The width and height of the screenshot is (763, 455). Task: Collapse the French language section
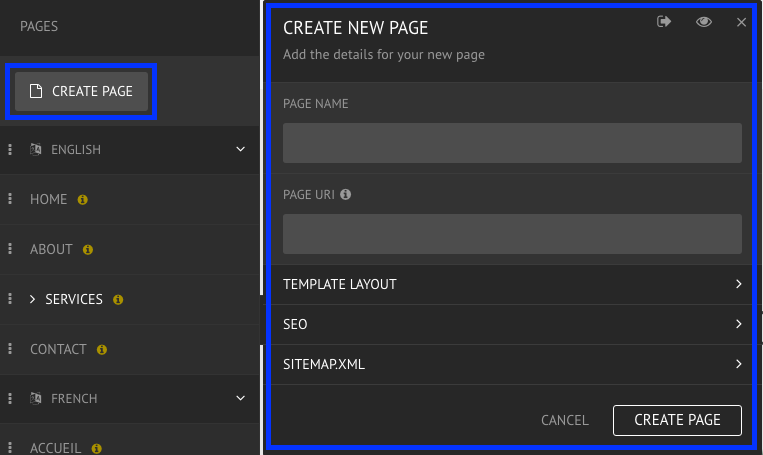(x=240, y=399)
